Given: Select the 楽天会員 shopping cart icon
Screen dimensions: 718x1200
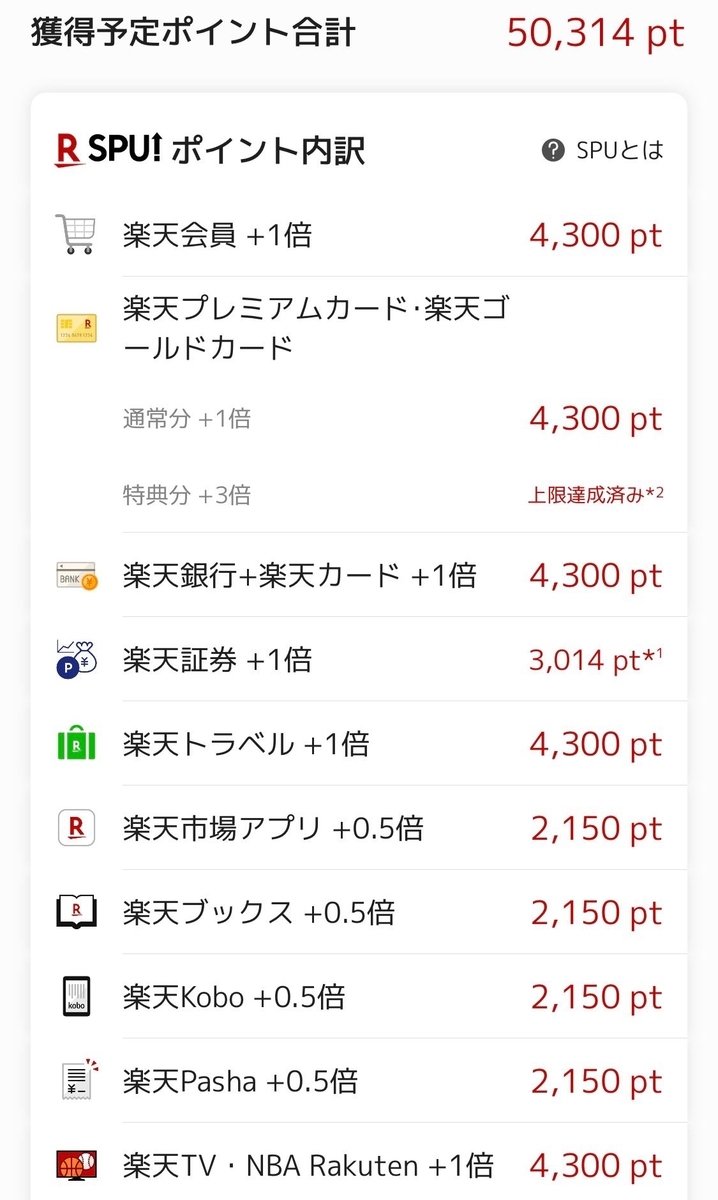Looking at the screenshot, I should click(75, 235).
